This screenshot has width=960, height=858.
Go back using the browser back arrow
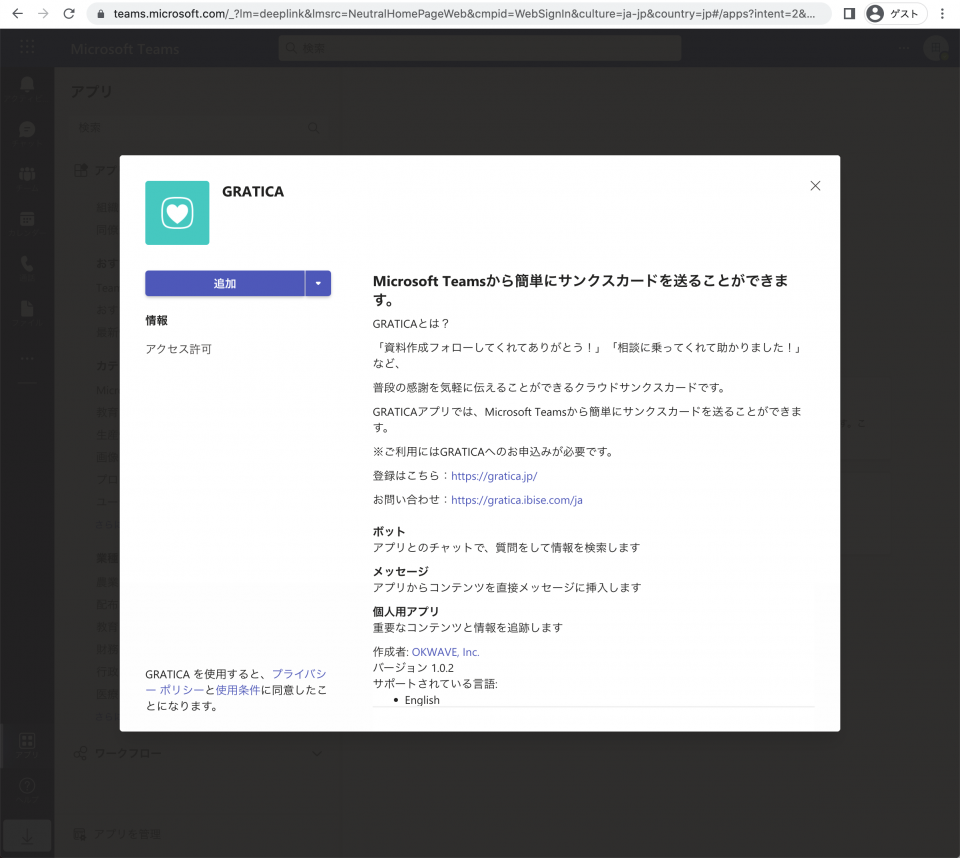pyautogui.click(x=18, y=13)
